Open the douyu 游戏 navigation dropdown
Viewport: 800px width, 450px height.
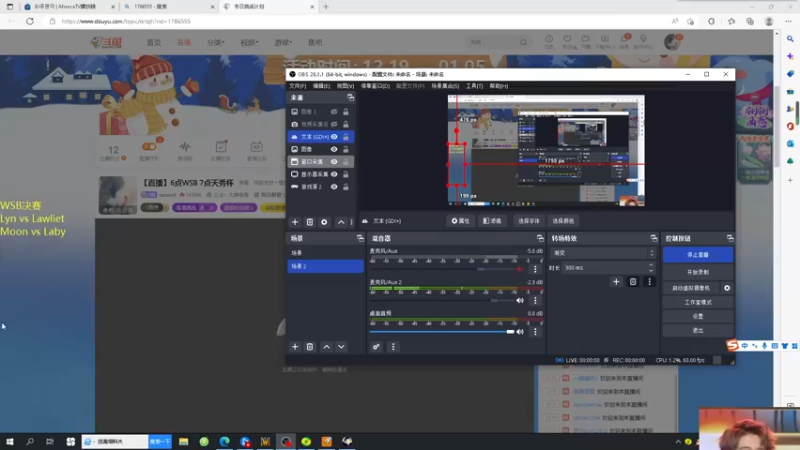283,42
